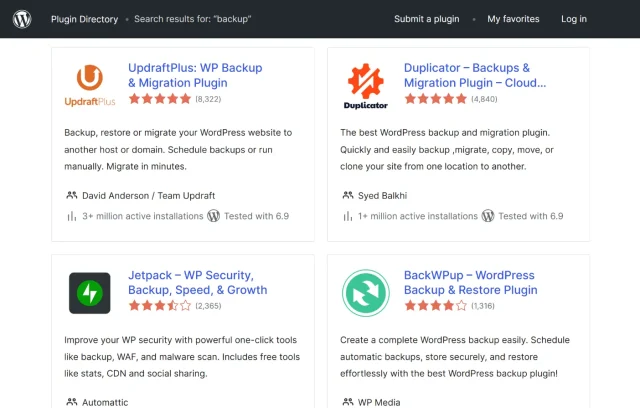Click Automattic author name
This screenshot has width=640, height=408.
tap(105, 402)
